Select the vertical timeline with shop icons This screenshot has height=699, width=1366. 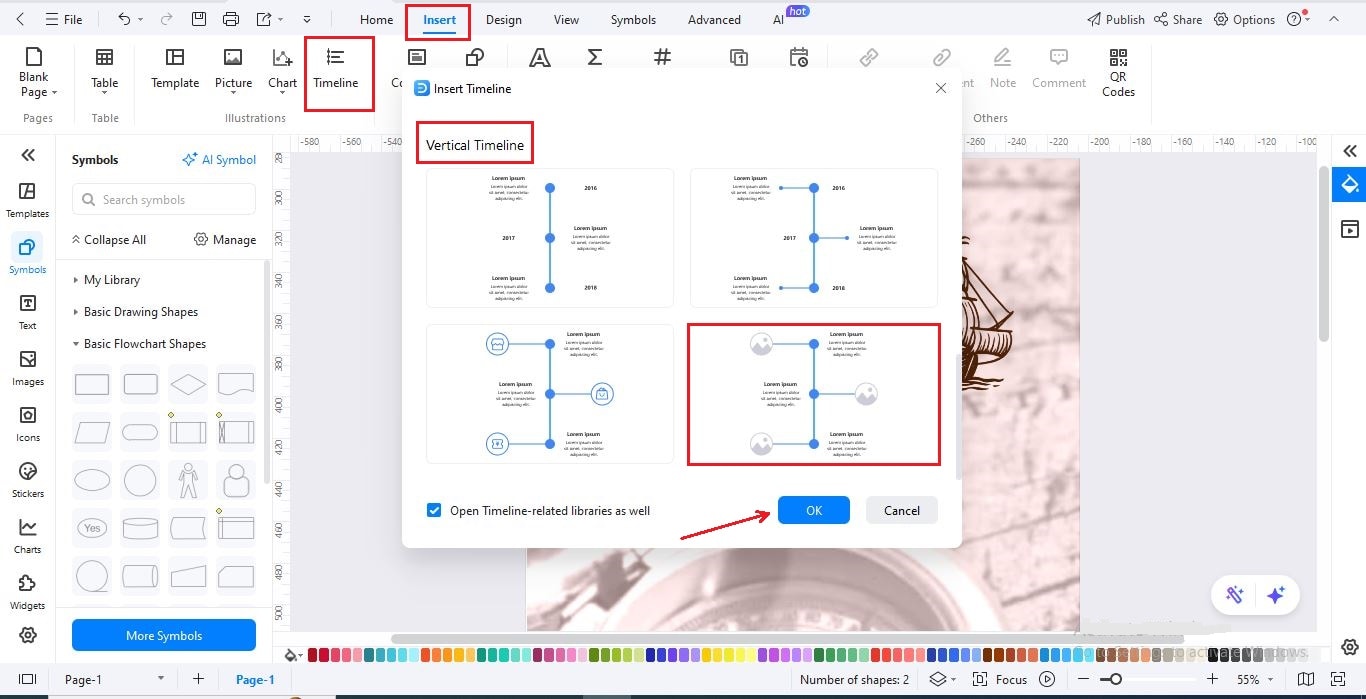[x=550, y=394]
